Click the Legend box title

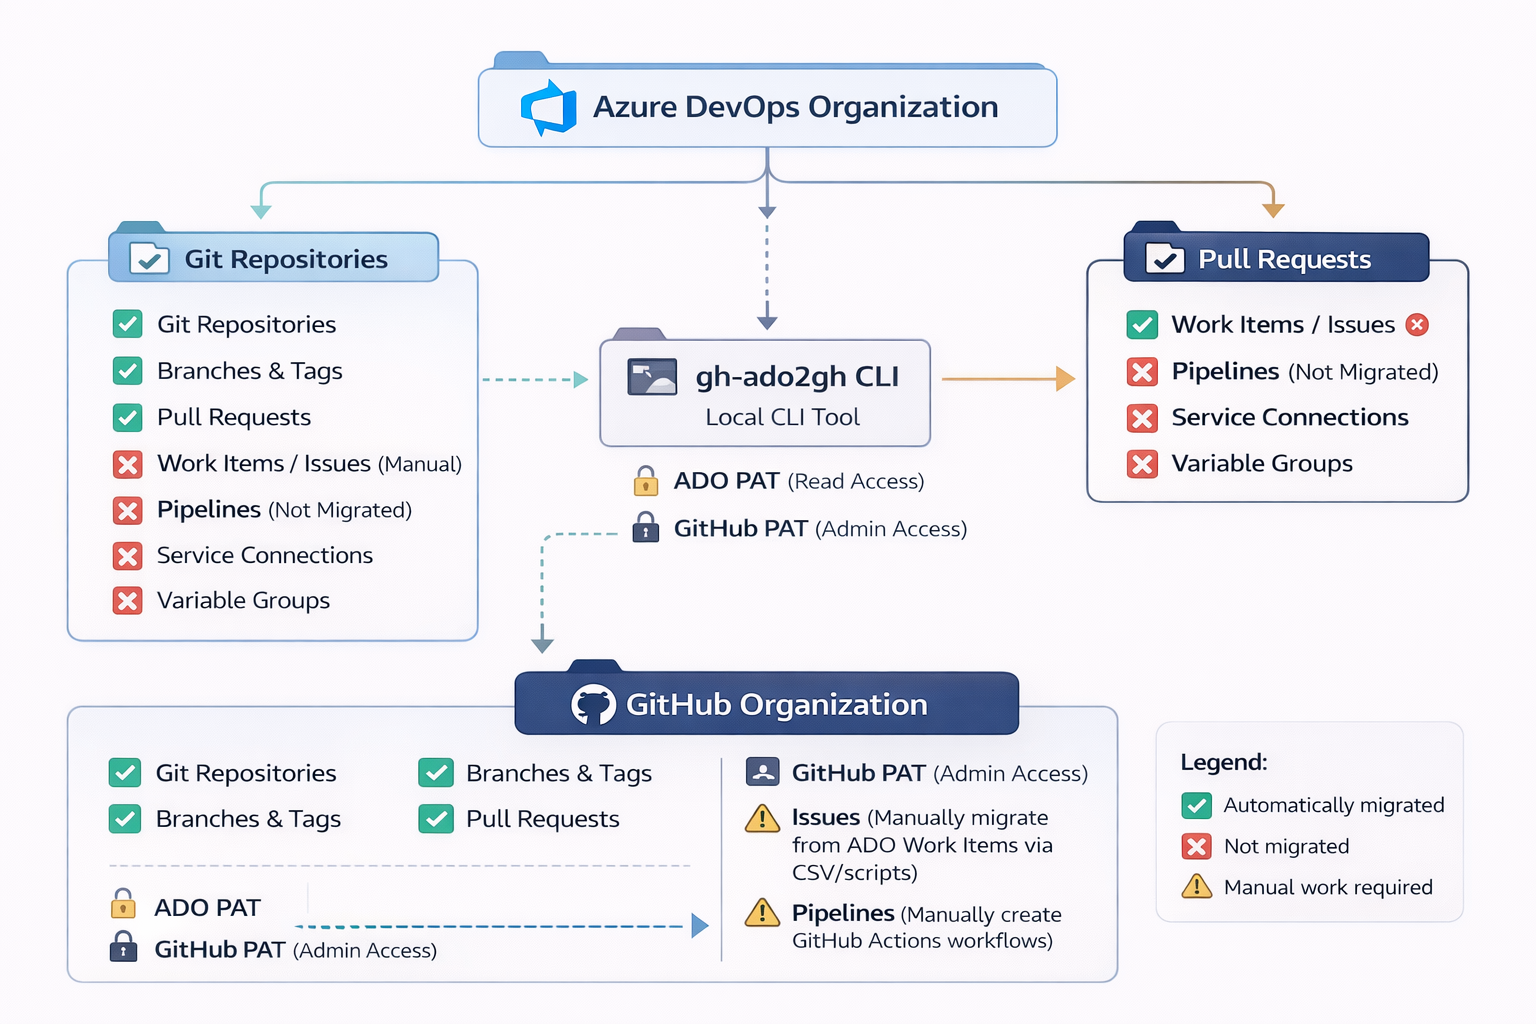click(1224, 762)
